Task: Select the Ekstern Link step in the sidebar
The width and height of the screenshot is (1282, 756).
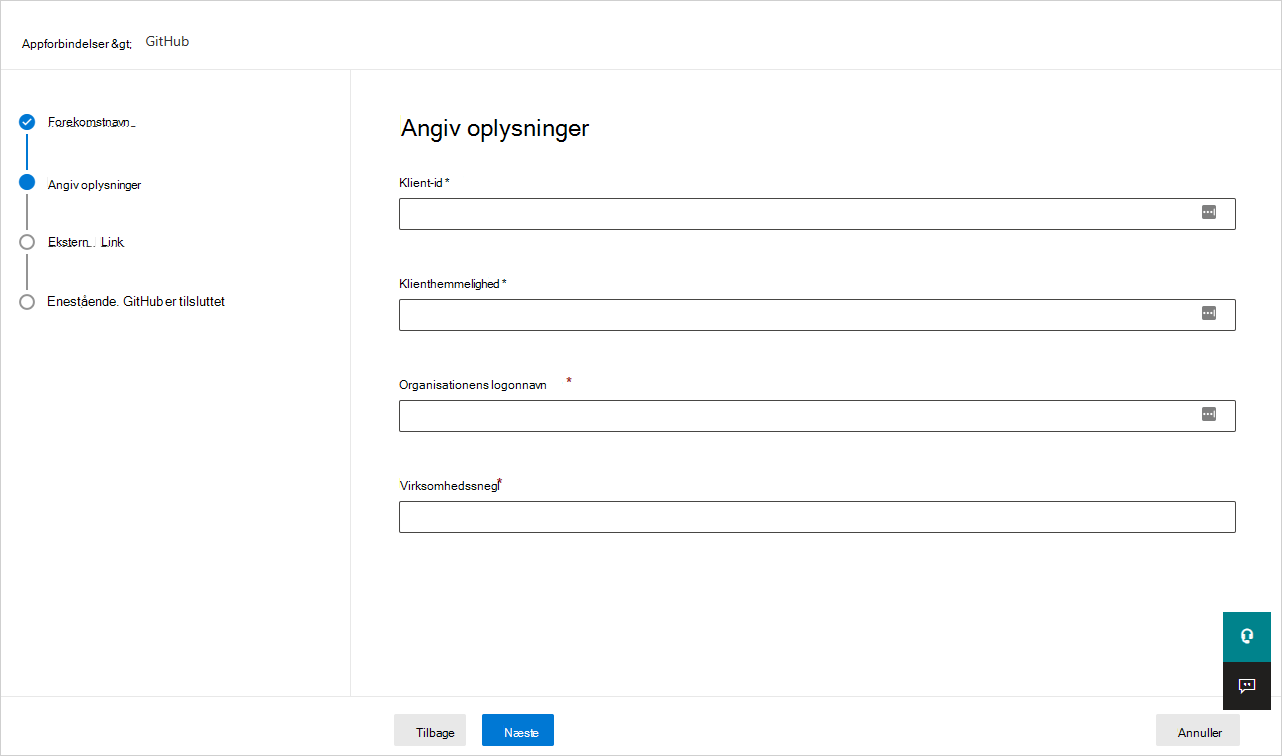Action: click(86, 242)
